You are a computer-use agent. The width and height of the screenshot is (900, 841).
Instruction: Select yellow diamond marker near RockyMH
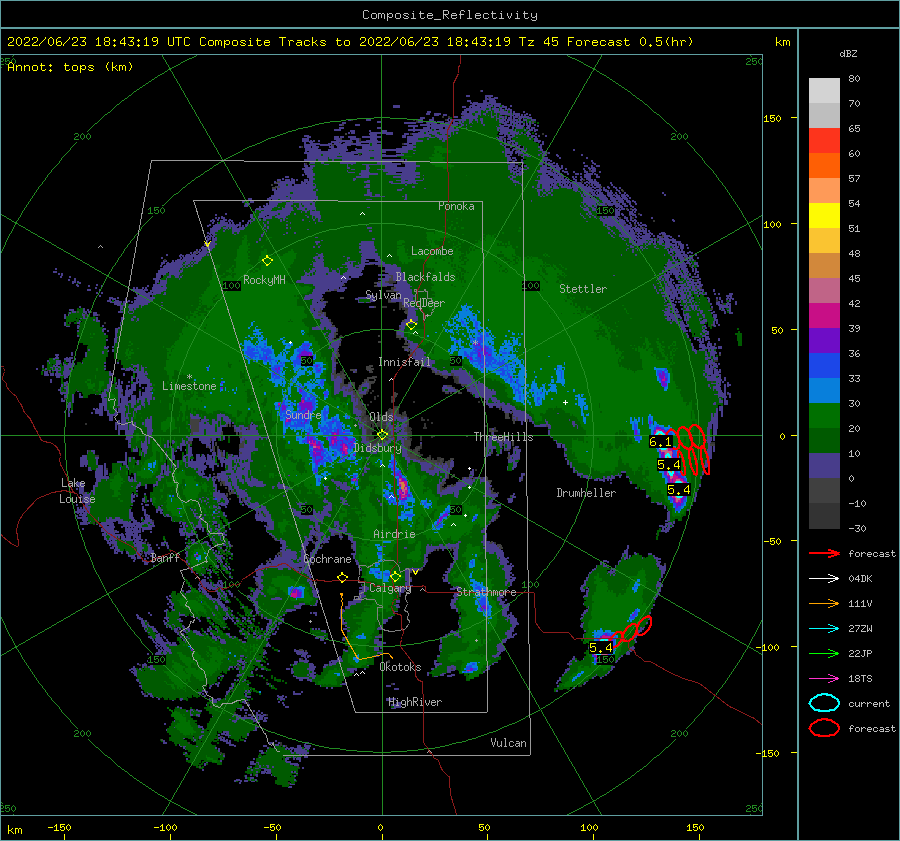pyautogui.click(x=267, y=261)
